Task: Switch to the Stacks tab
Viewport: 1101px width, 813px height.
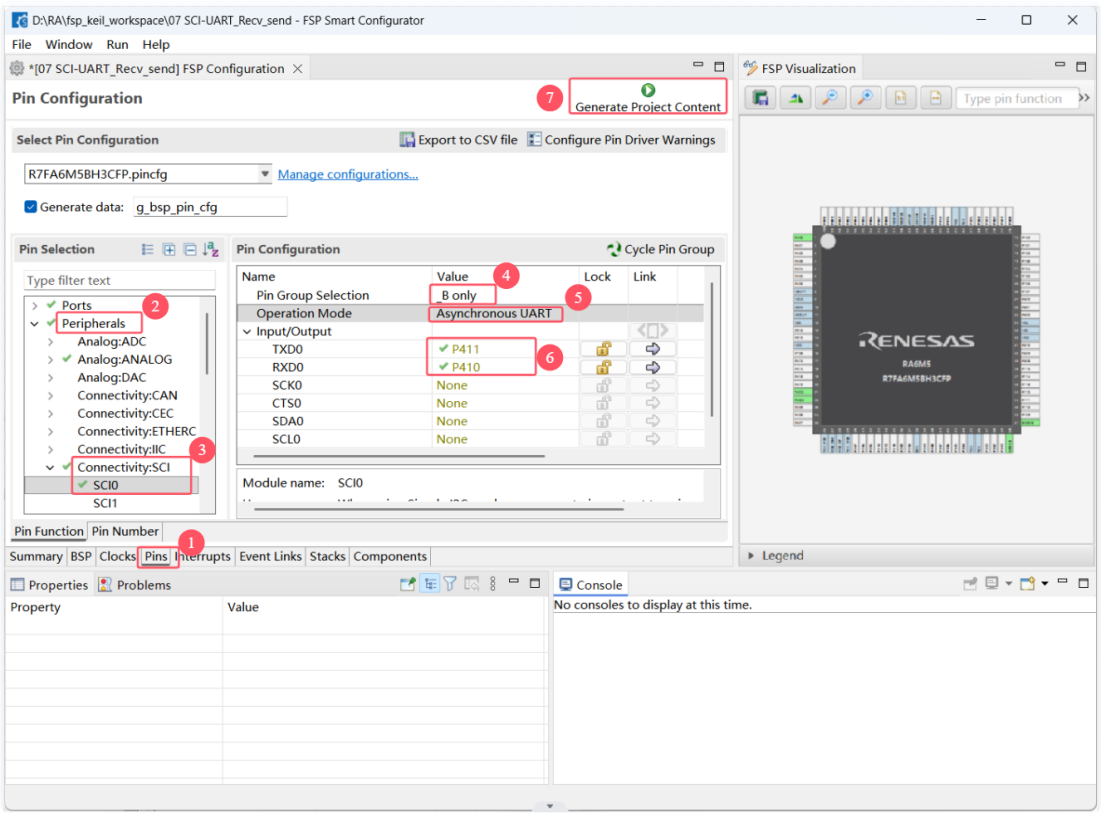Action: [x=327, y=556]
